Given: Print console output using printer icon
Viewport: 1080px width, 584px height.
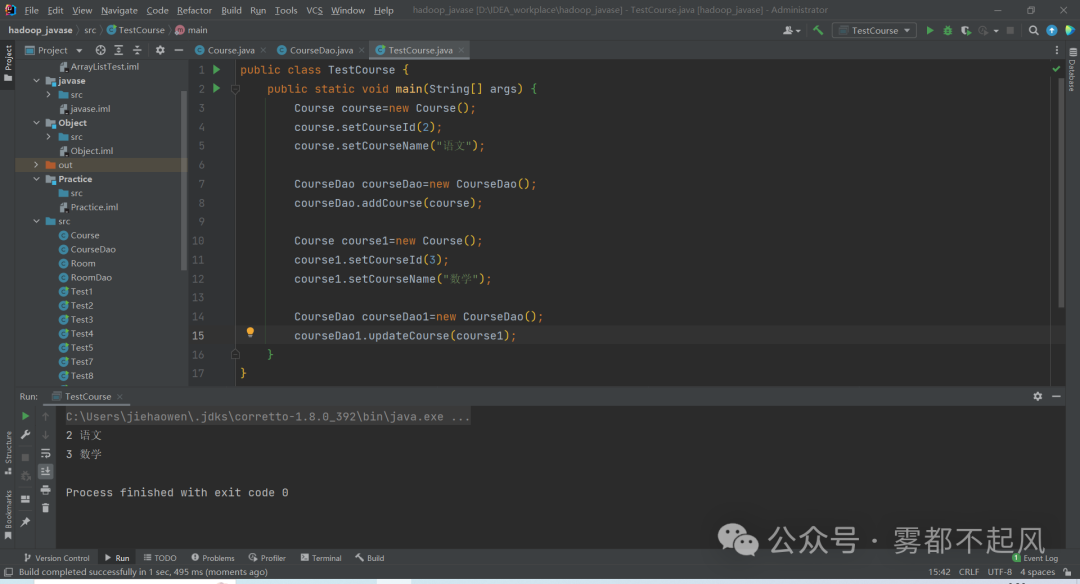Looking at the screenshot, I should pos(46,490).
